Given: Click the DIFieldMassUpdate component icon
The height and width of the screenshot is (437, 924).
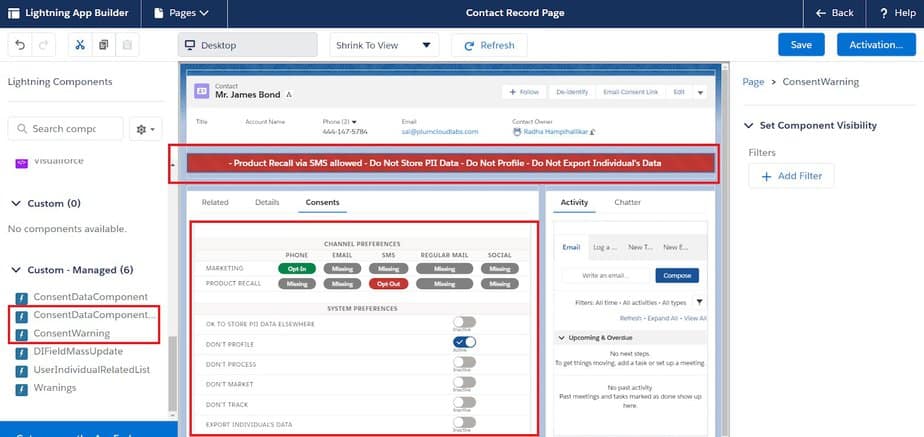Looking at the screenshot, I should pyautogui.click(x=21, y=351).
